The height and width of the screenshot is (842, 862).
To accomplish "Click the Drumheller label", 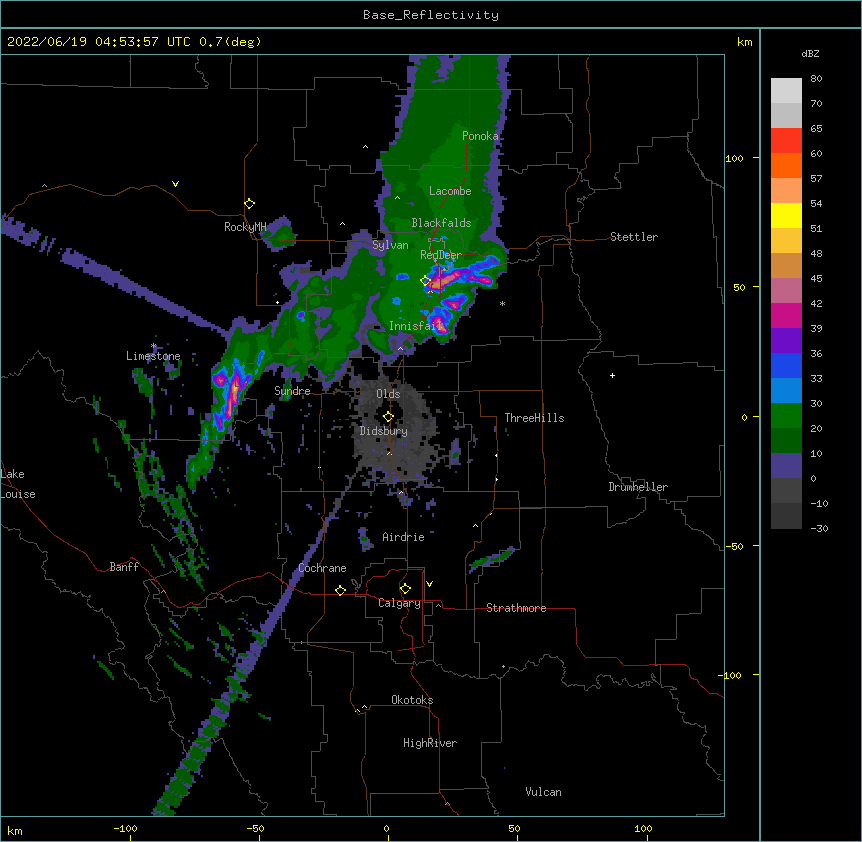I will coord(638,487).
